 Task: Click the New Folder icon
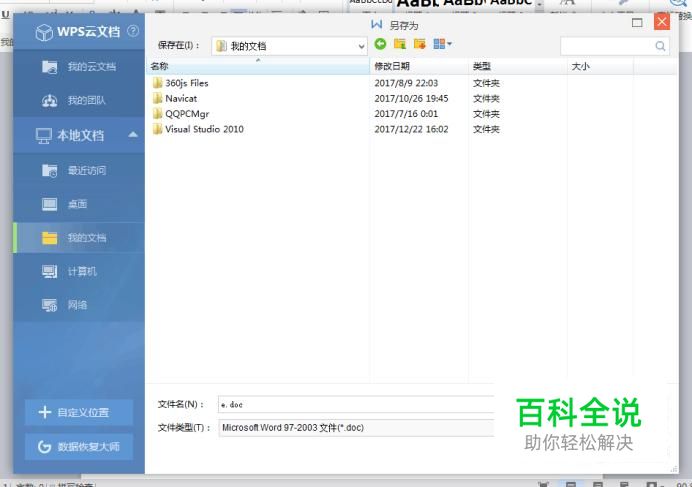coord(420,44)
